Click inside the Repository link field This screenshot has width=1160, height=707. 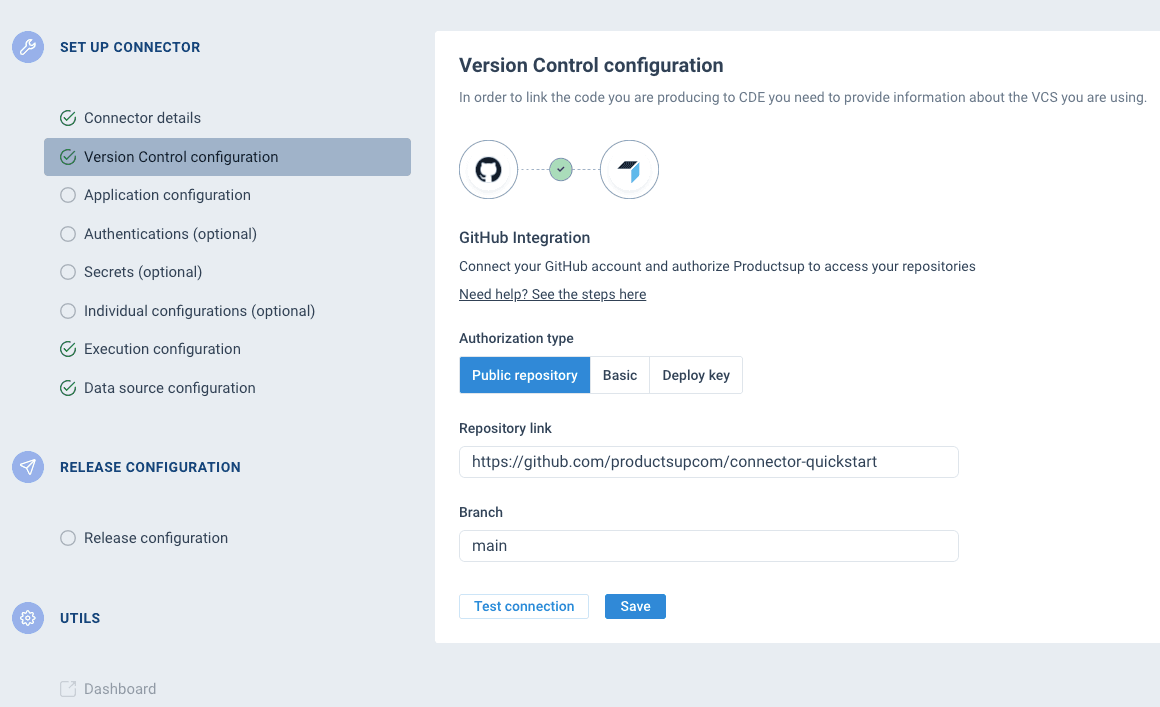click(708, 462)
